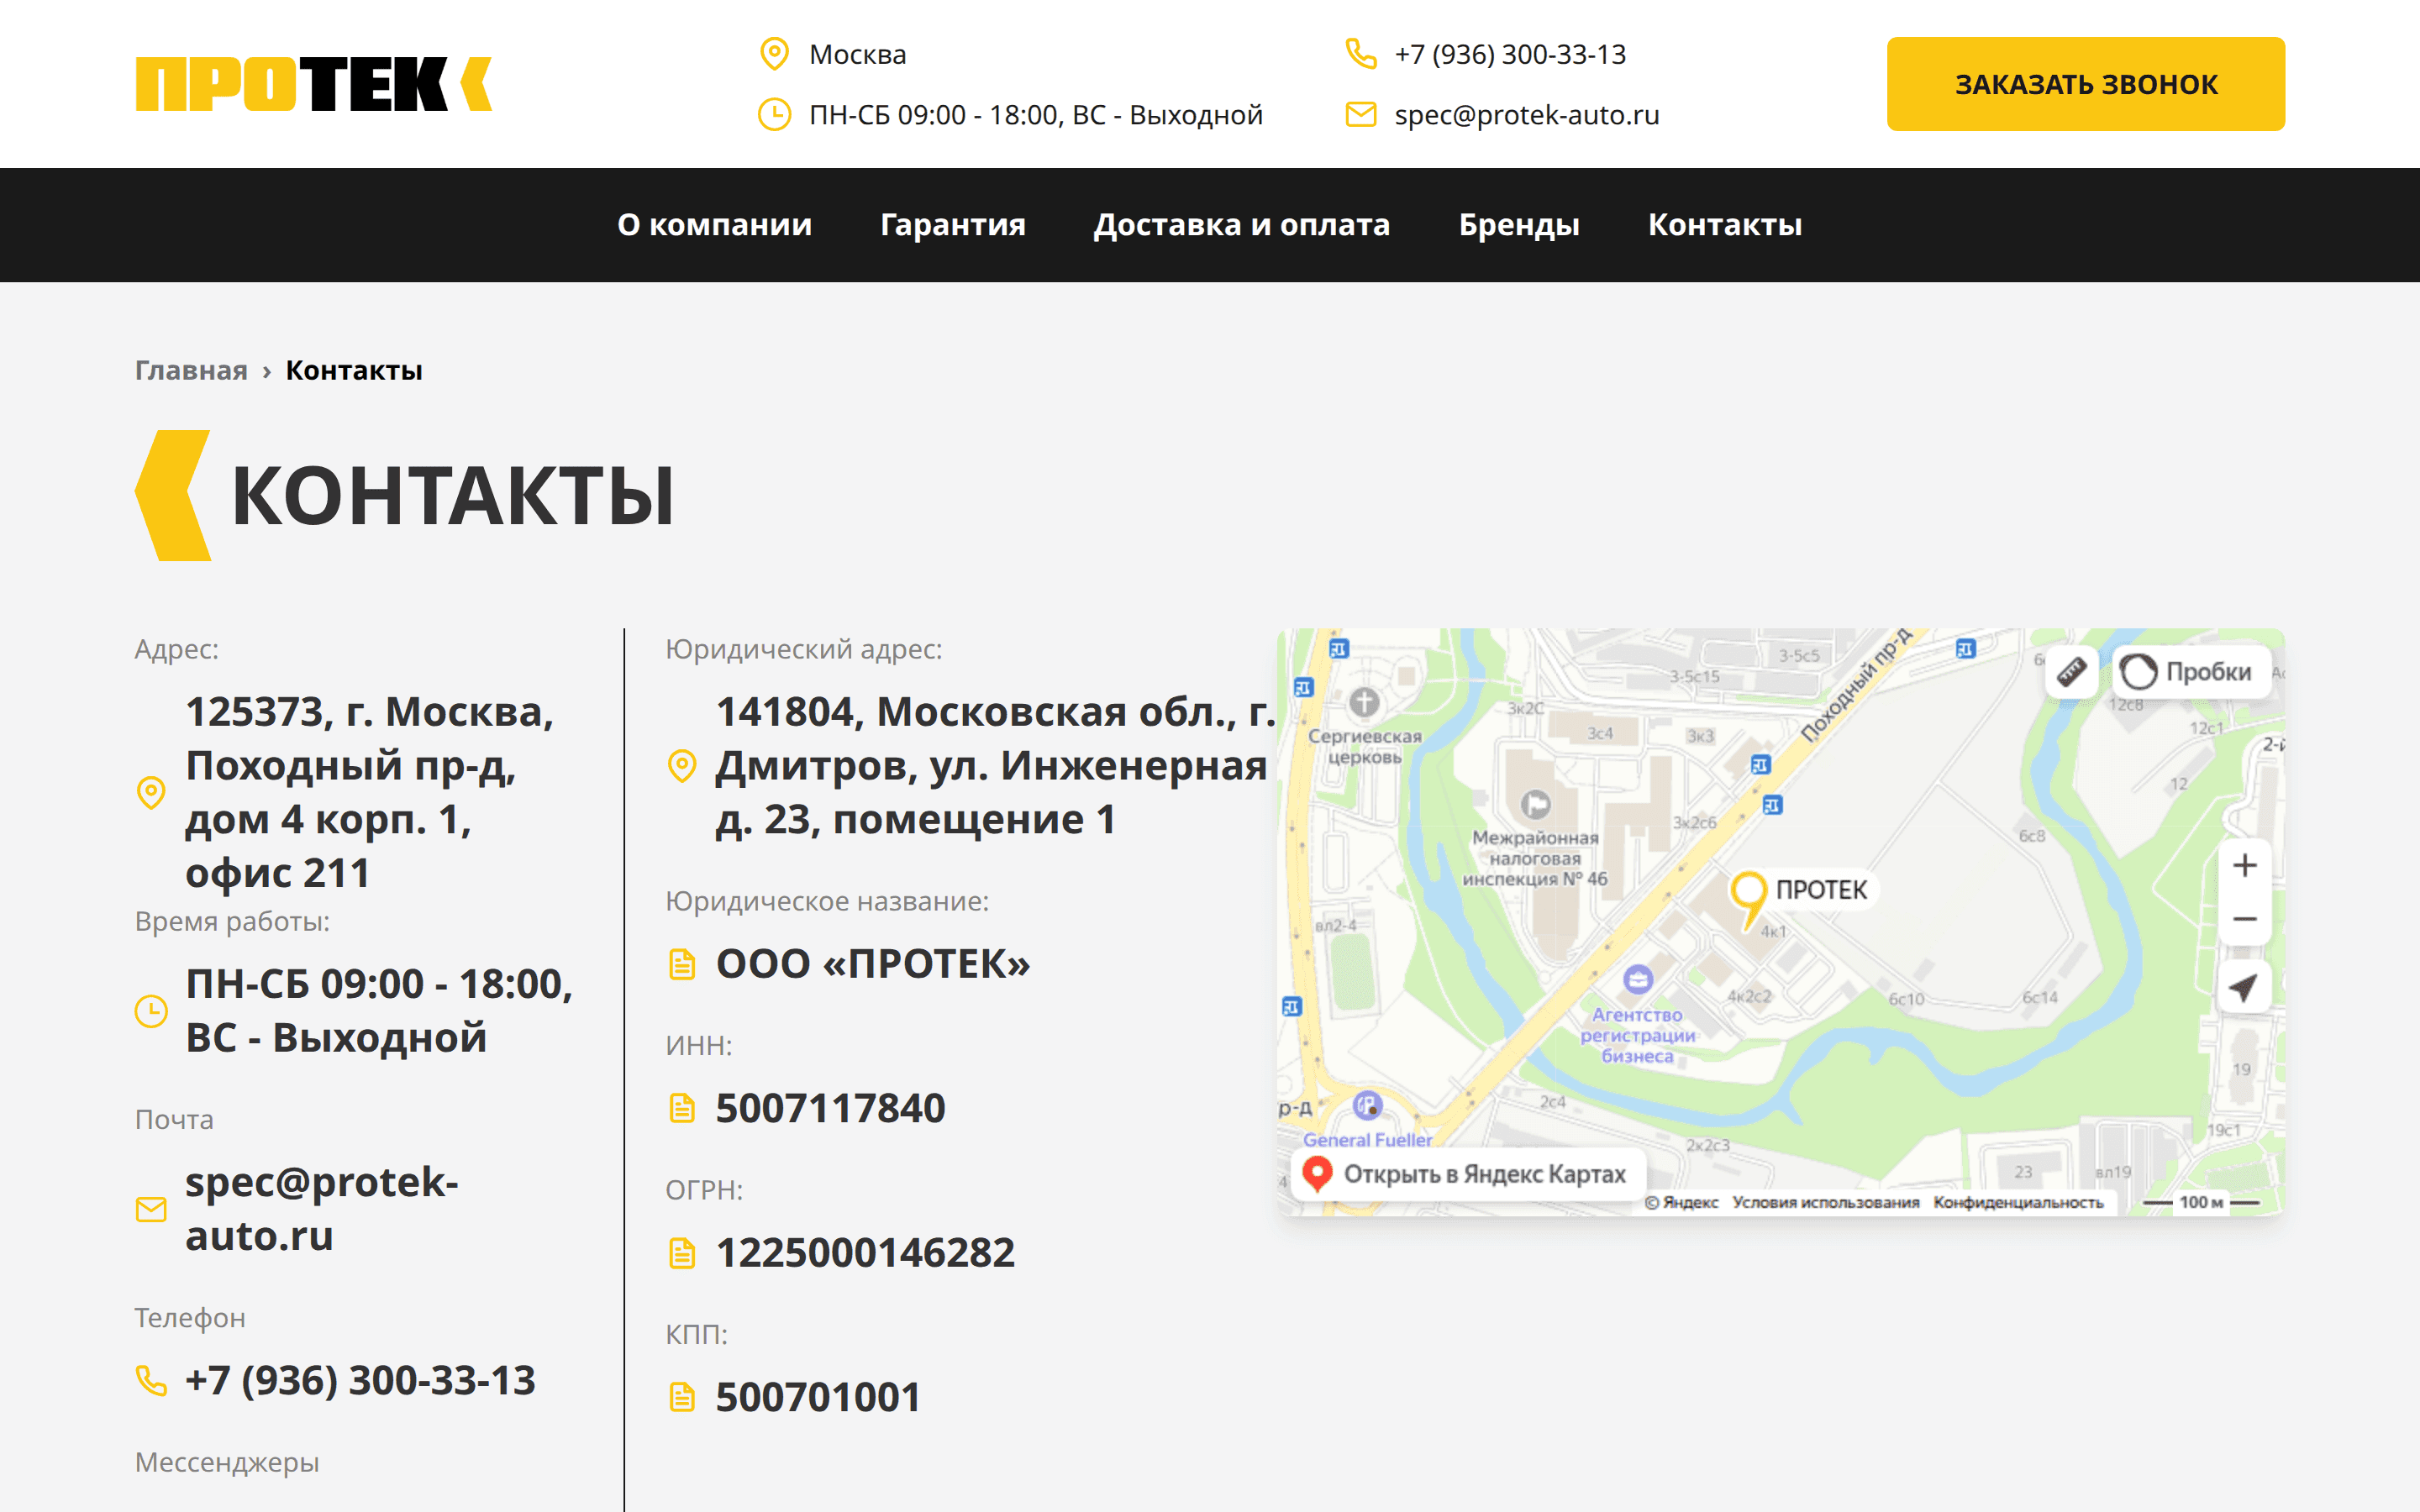Click the Походный пр-д street label on map
Viewport: 2420px width, 1512px height.
point(1855,686)
